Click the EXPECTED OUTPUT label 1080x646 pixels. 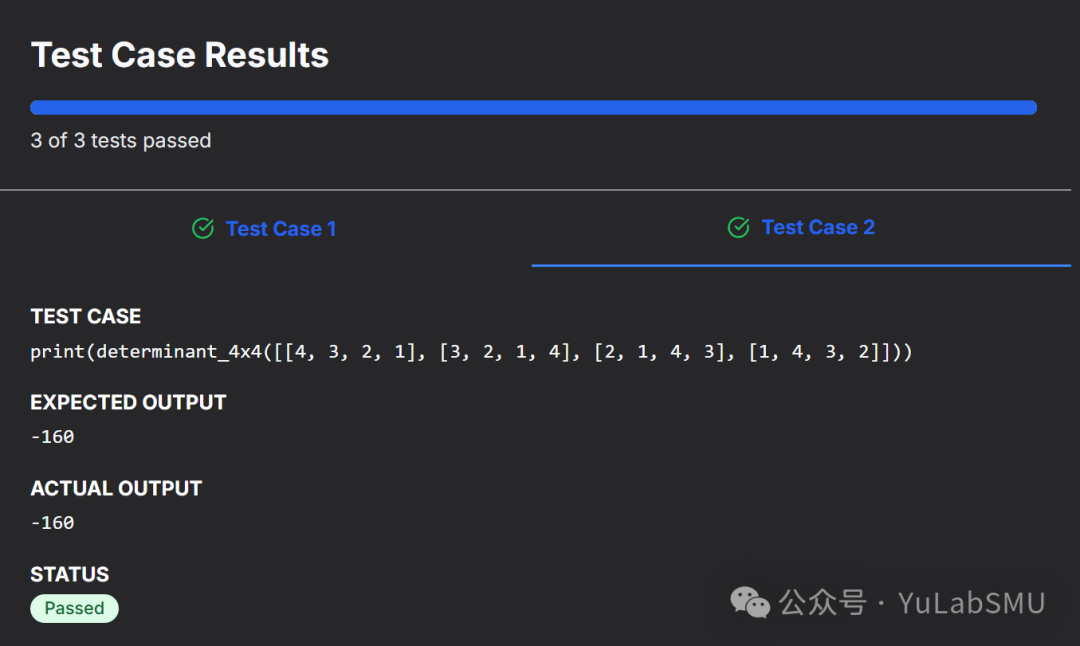[x=128, y=403]
